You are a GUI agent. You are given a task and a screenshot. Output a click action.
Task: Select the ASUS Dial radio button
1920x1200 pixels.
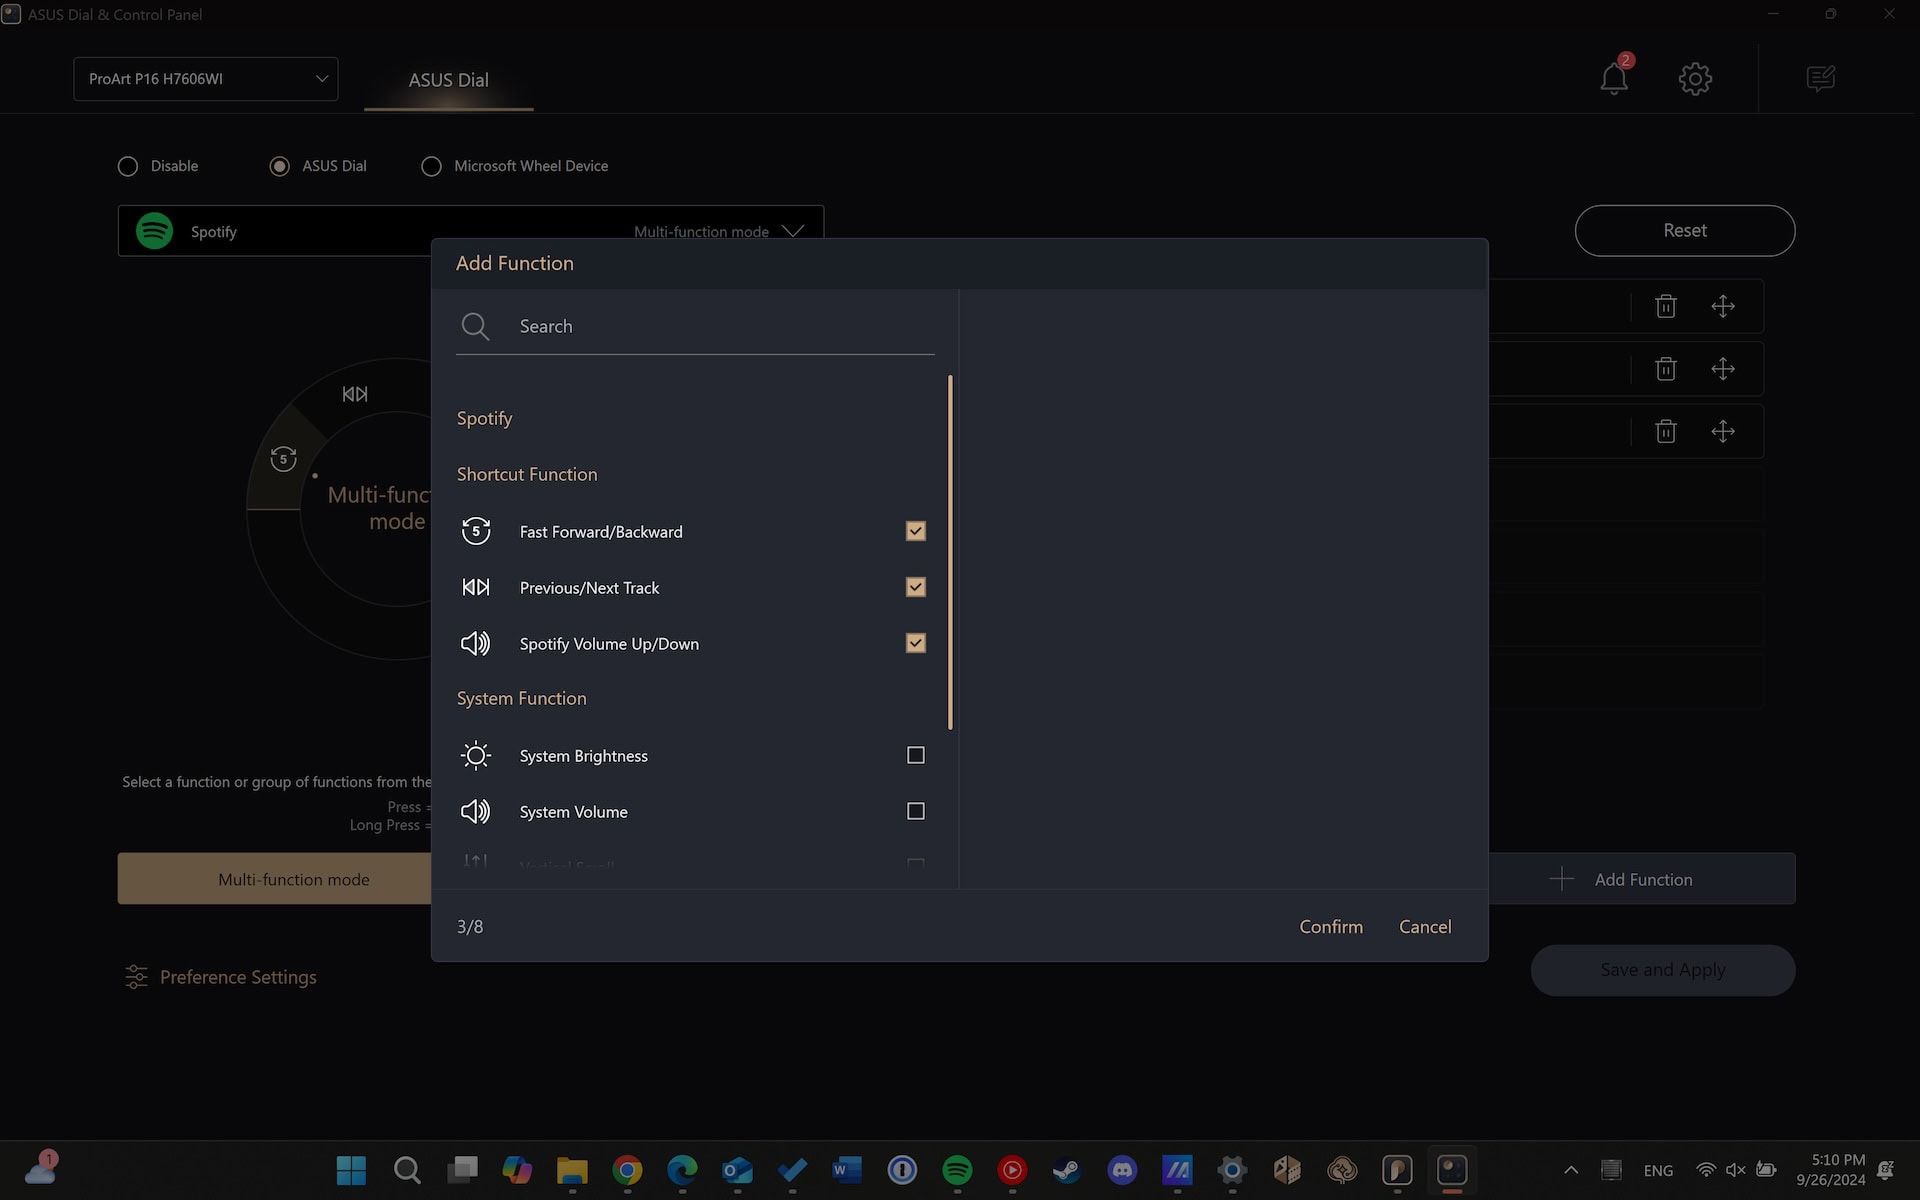click(280, 166)
